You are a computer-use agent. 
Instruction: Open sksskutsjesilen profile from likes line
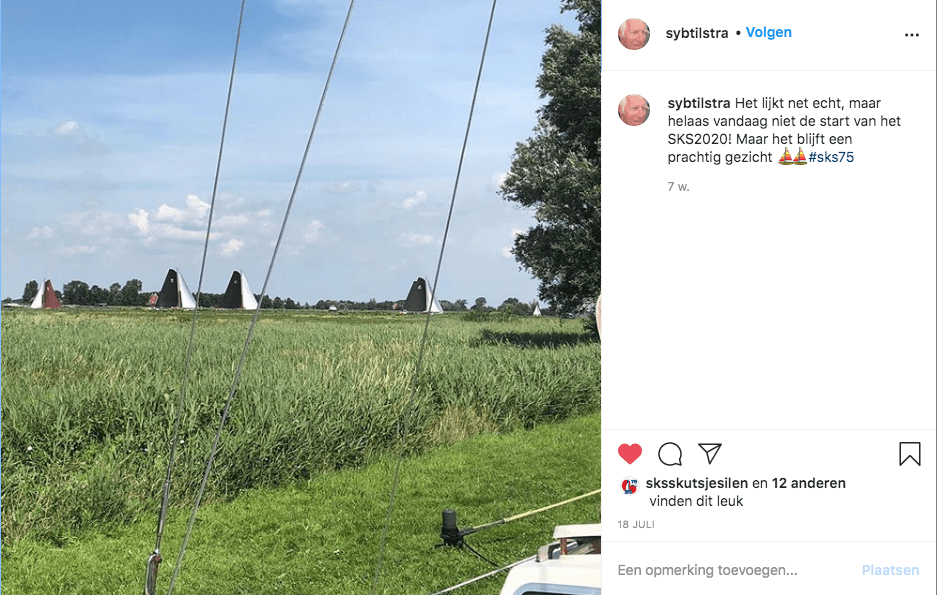696,483
